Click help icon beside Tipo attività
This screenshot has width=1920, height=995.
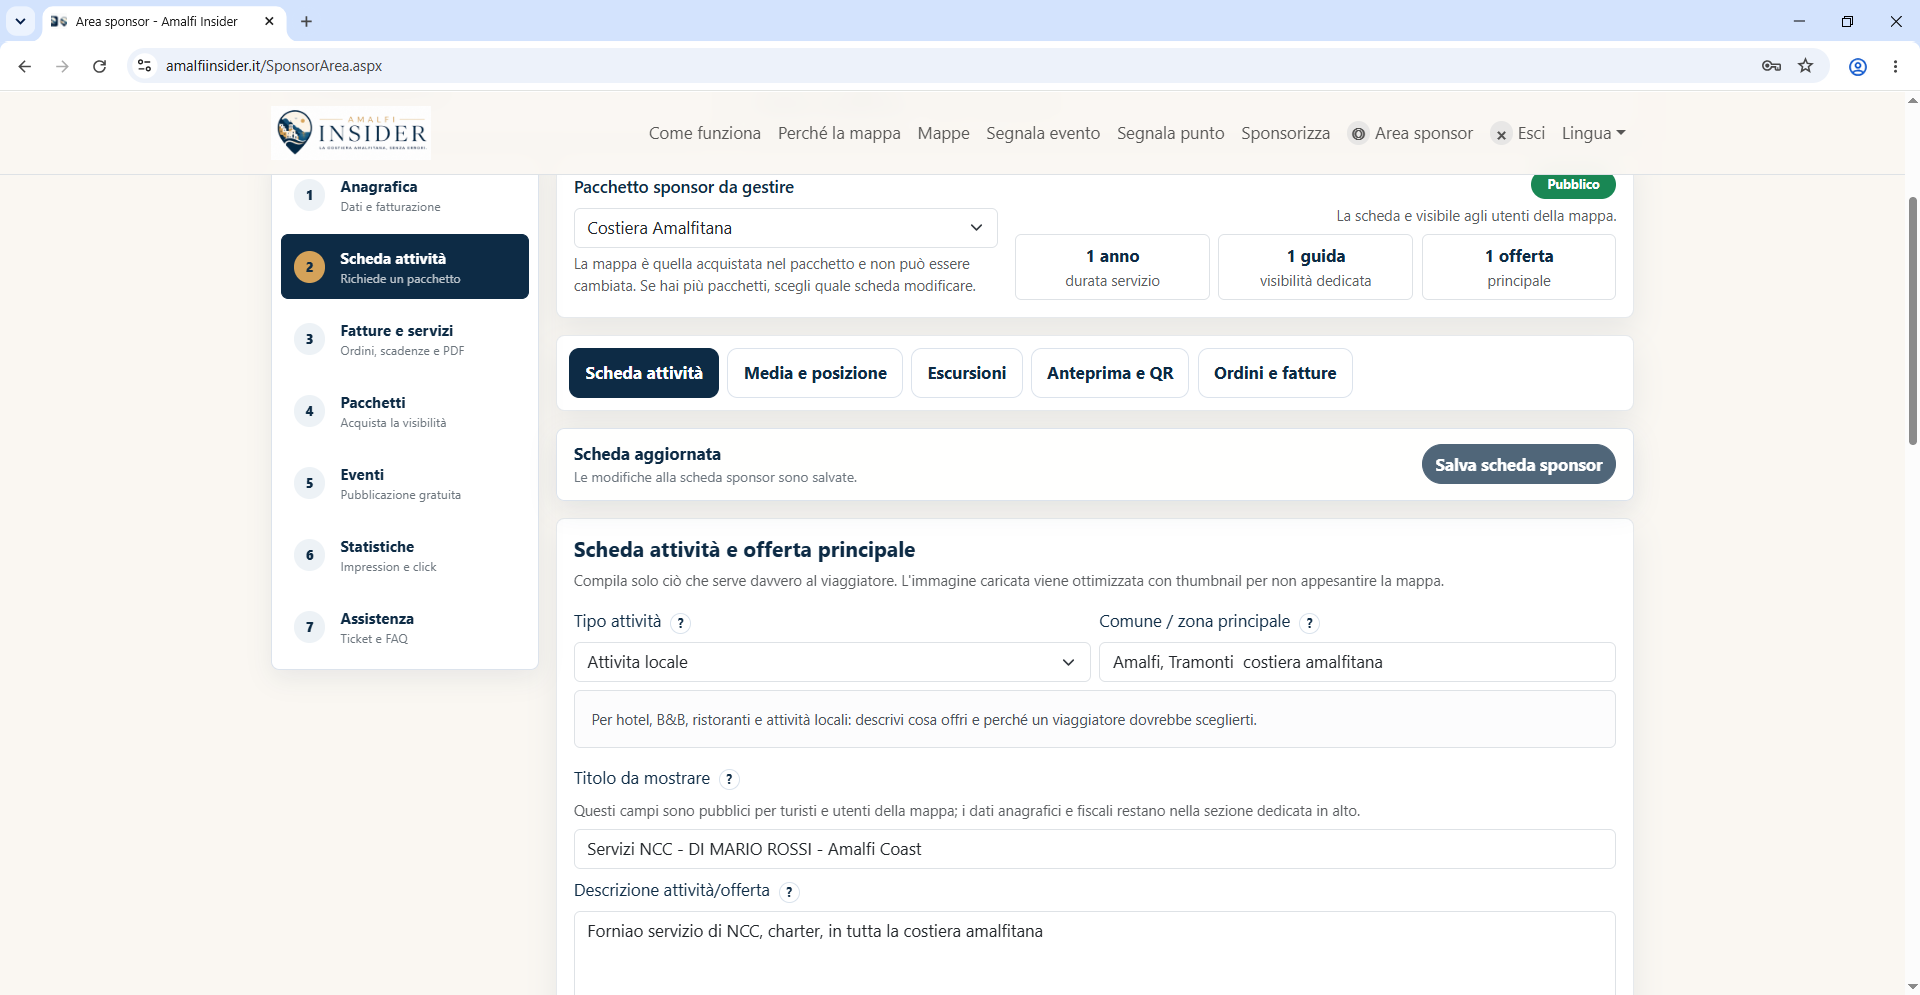click(x=681, y=623)
